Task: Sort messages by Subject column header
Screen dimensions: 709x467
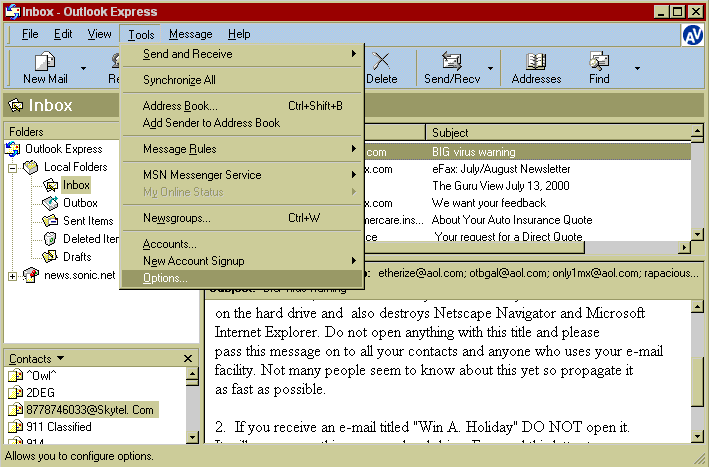Action: [558, 133]
